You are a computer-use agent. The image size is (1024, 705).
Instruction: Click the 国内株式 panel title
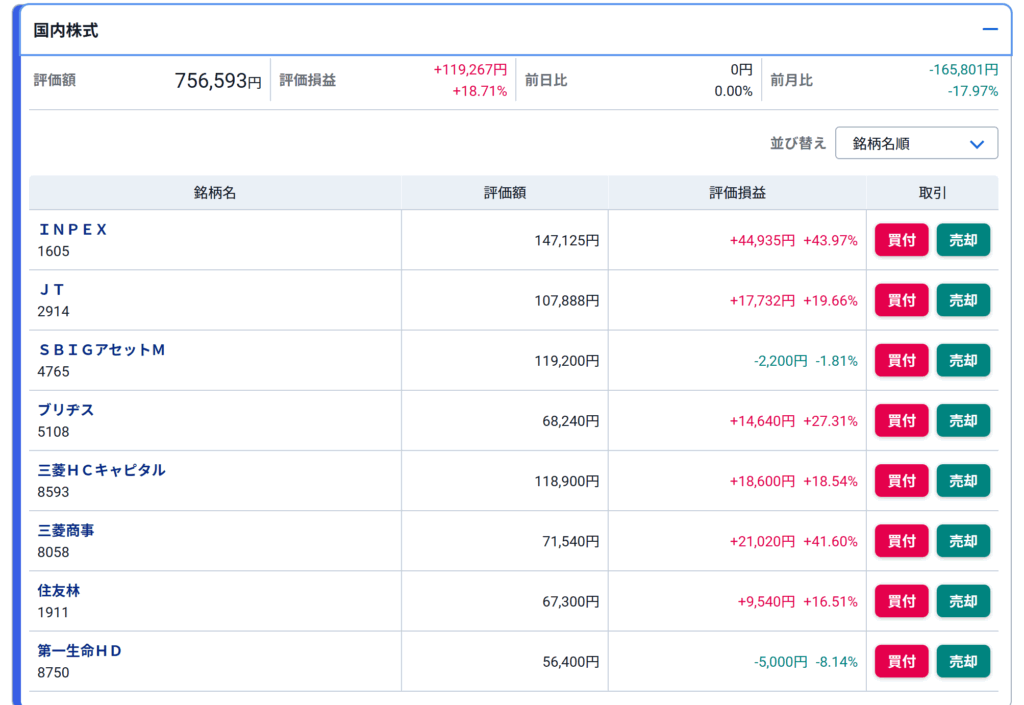66,30
